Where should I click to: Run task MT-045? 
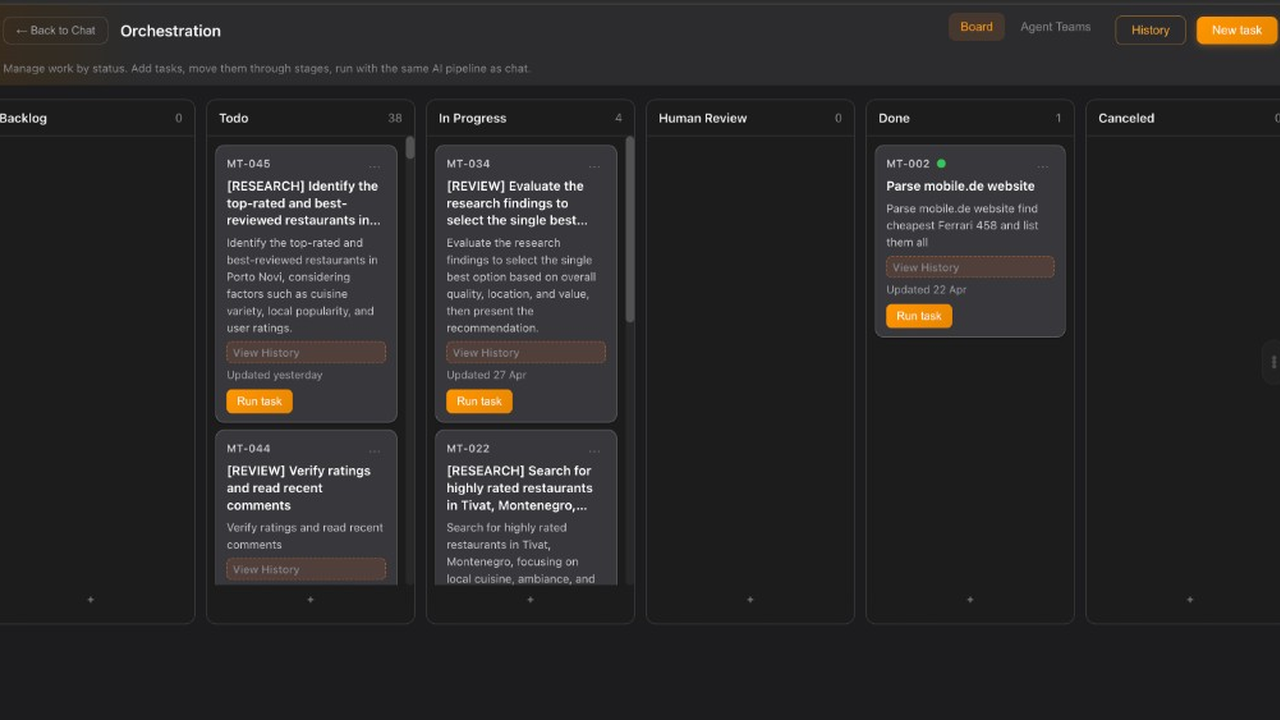260,401
